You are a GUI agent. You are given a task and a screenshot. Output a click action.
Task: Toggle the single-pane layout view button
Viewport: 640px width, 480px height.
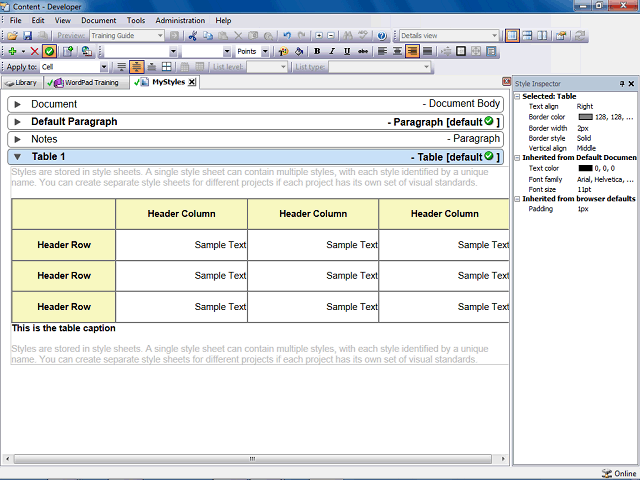(x=512, y=36)
